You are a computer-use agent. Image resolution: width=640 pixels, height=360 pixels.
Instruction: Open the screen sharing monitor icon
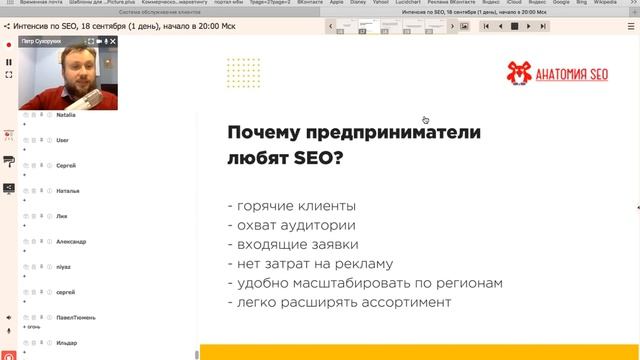point(9,188)
